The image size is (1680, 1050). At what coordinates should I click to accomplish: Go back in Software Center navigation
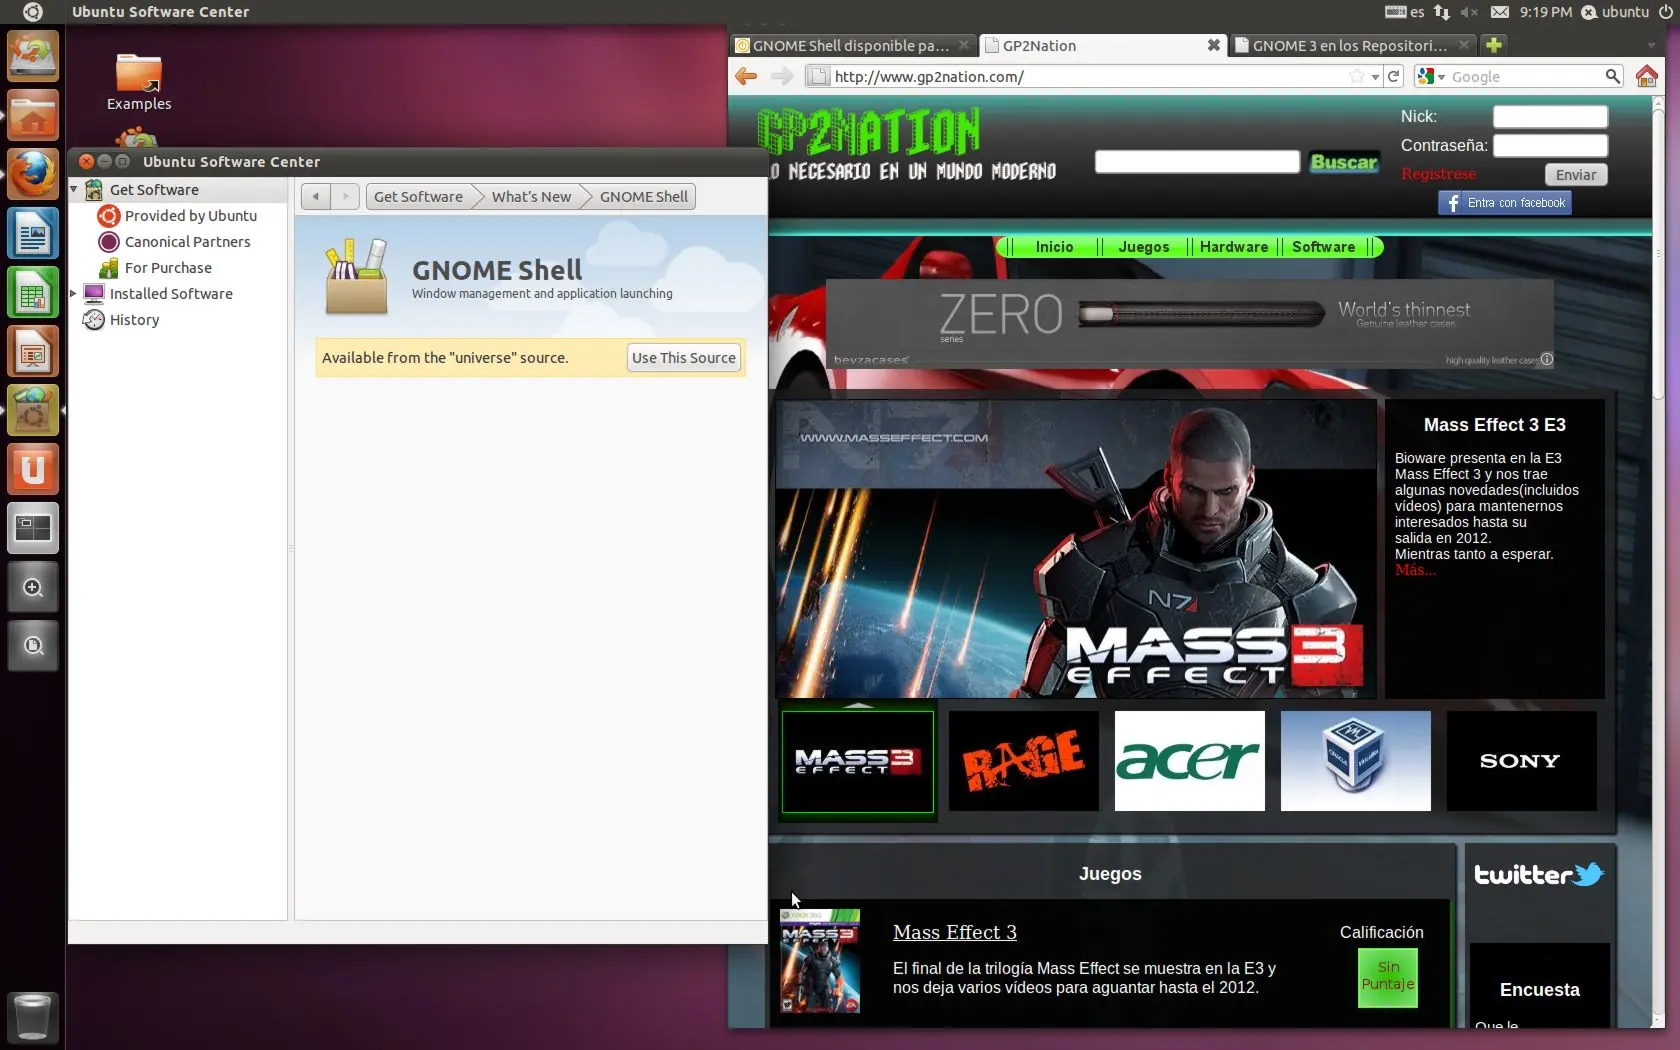click(316, 197)
